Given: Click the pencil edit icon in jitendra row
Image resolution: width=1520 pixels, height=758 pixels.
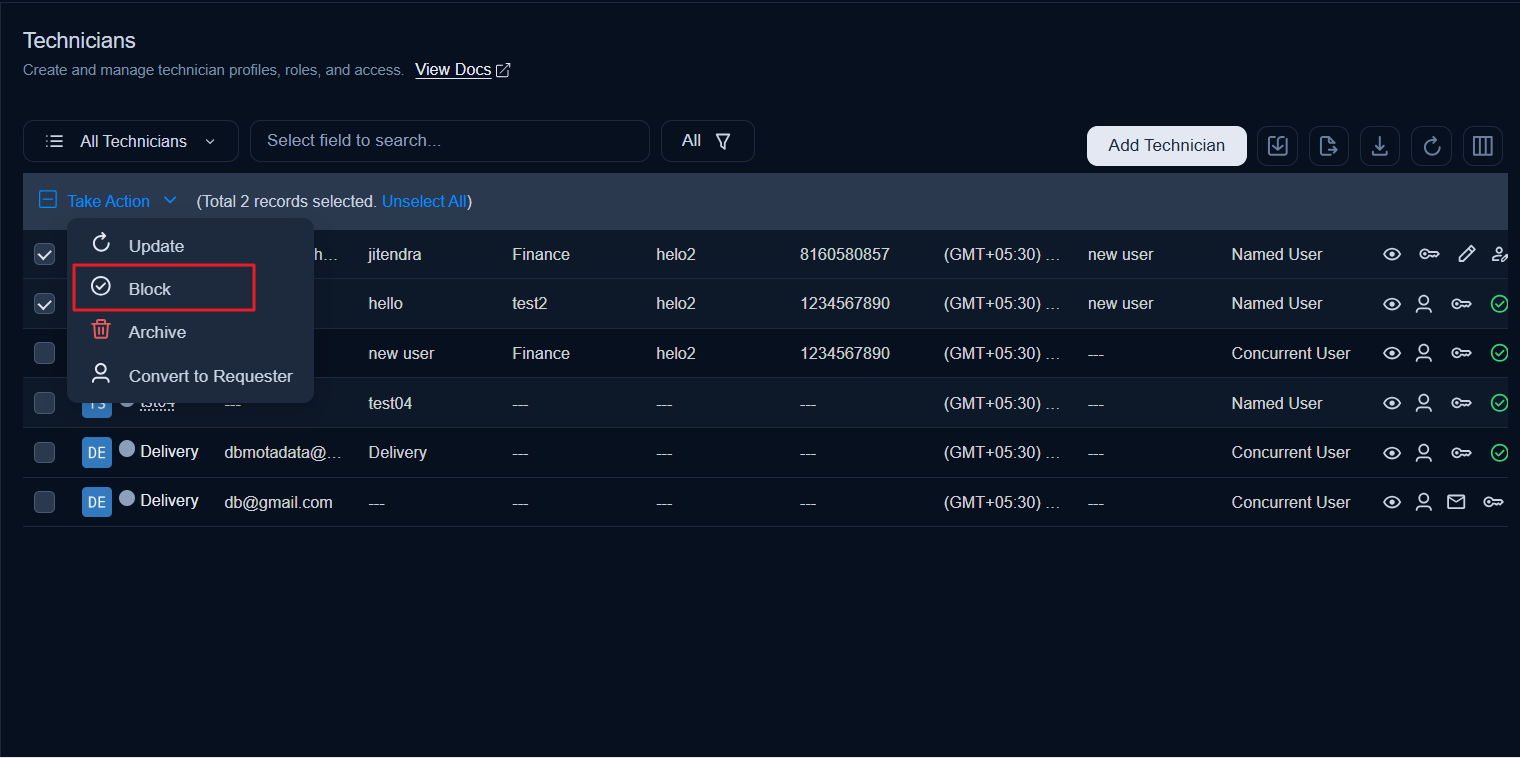Looking at the screenshot, I should coord(1466,254).
